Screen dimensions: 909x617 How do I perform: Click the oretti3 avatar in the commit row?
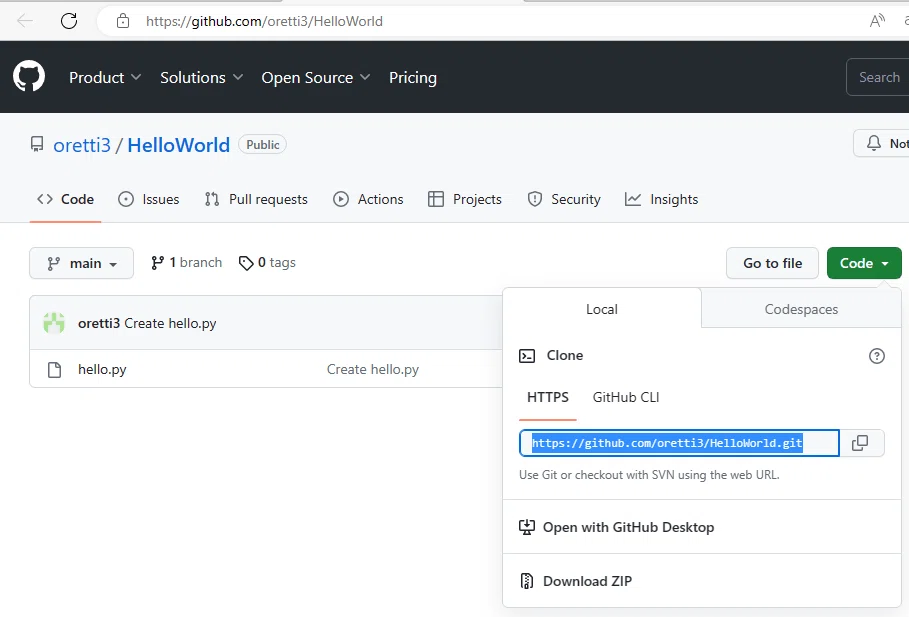54,323
